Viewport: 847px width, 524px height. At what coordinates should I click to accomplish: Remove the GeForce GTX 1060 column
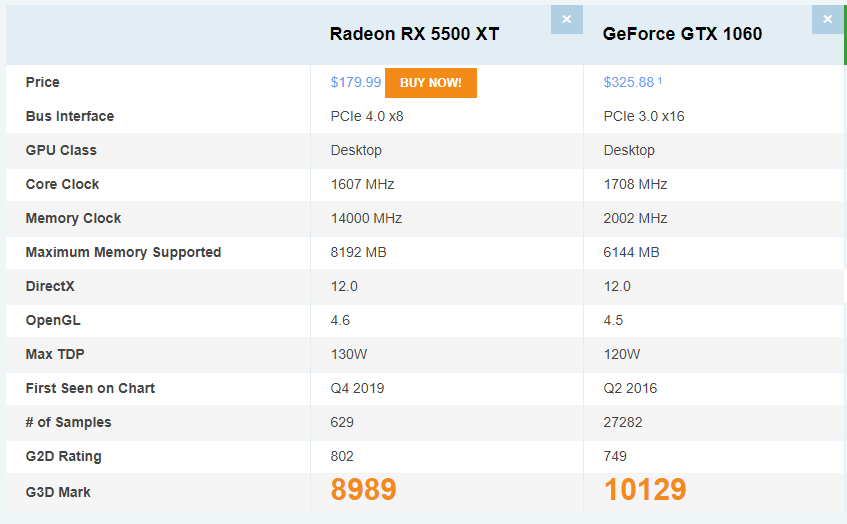tap(827, 19)
